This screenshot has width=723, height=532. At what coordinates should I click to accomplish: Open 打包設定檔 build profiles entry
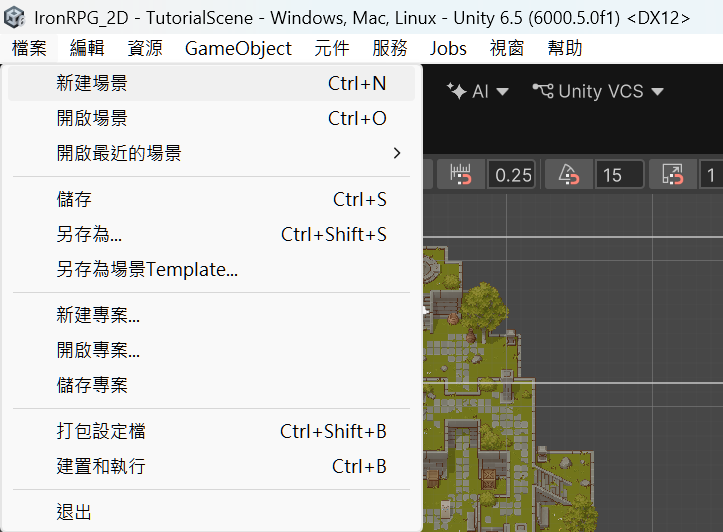[211, 432]
